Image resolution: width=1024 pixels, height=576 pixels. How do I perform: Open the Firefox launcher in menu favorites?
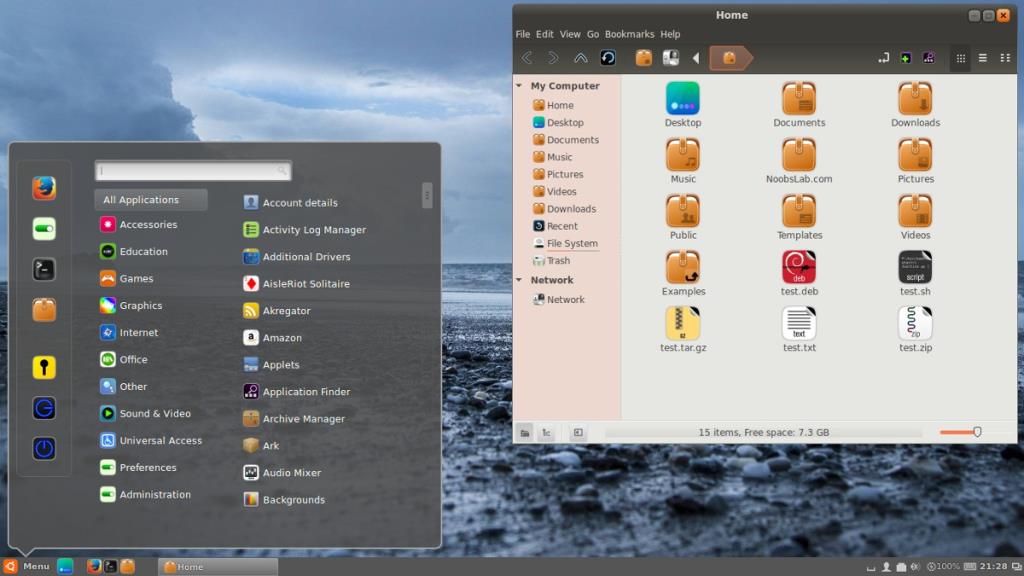[43, 188]
